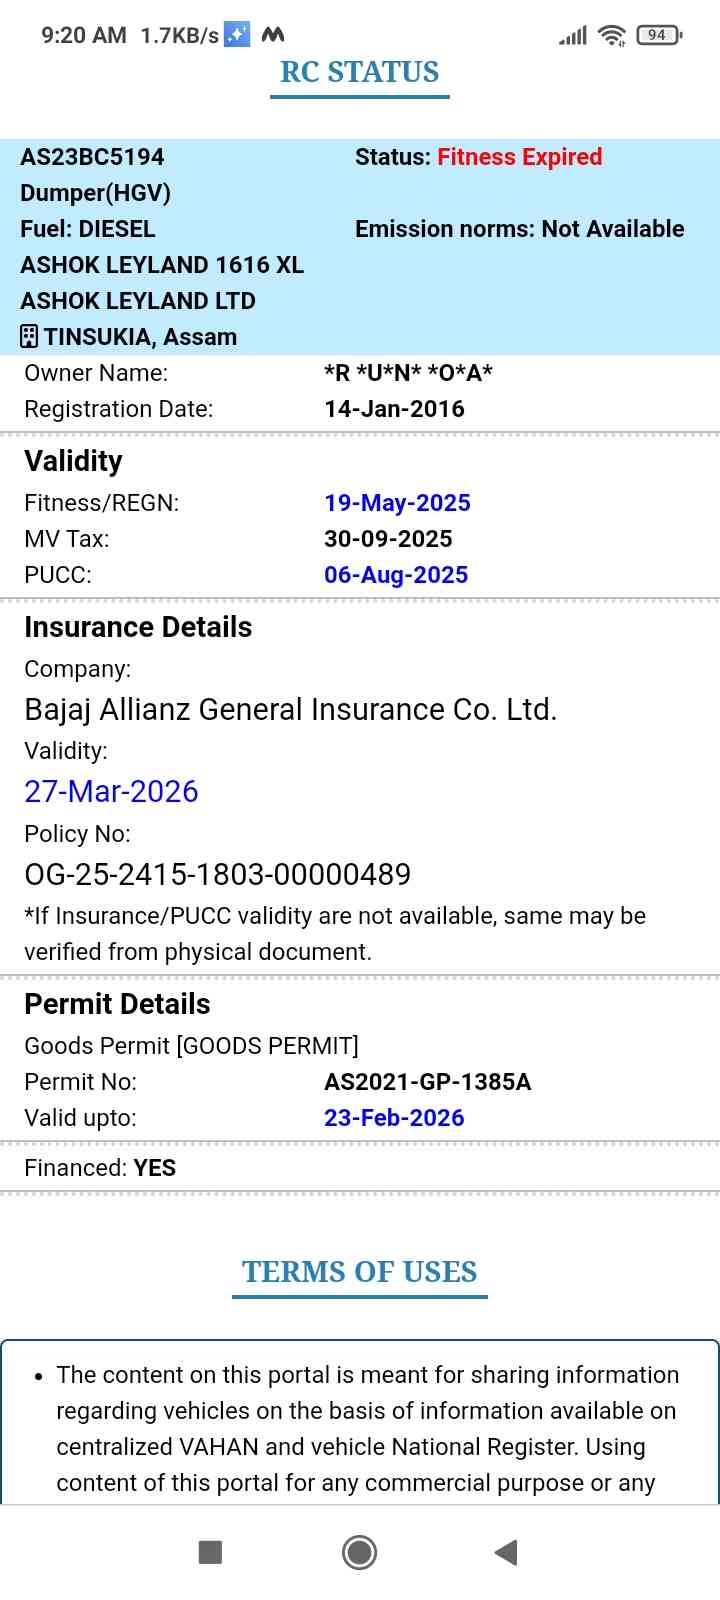This screenshot has width=720, height=1600.
Task: Tap the M app notification icon
Action: (x=273, y=35)
